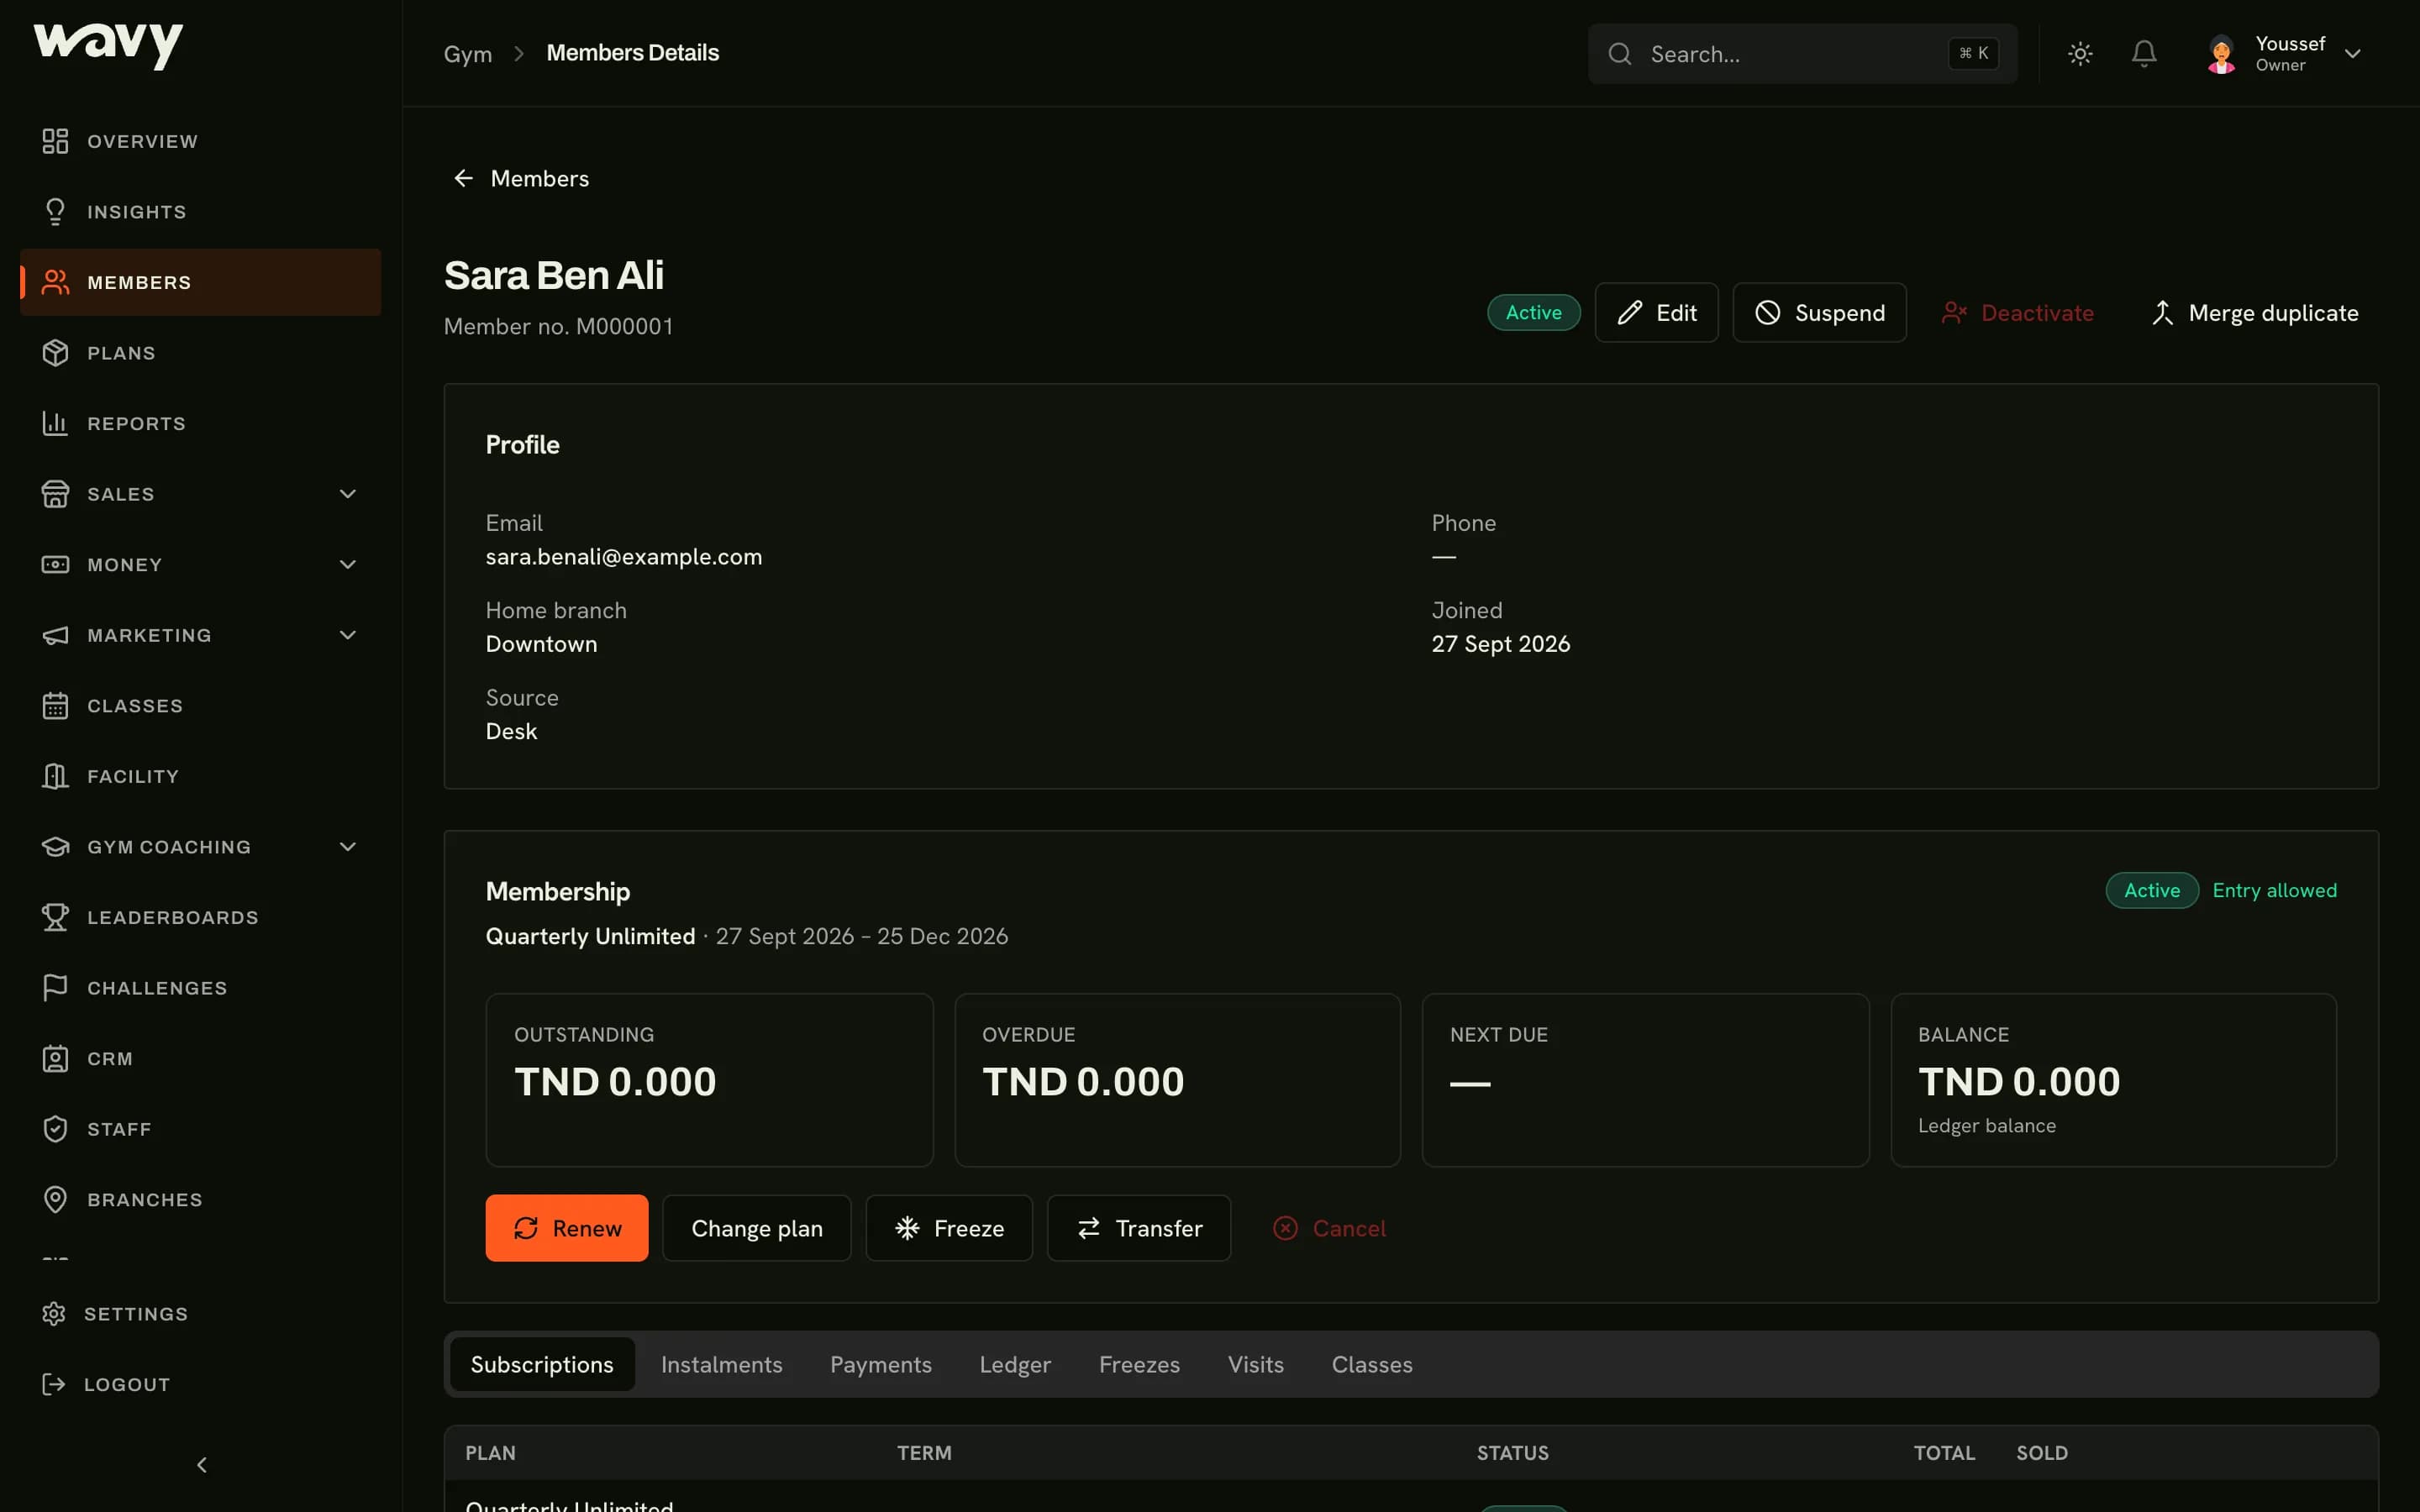Click the PLAN column header
Screen dimensions: 2420x1512
[x=491, y=1453]
